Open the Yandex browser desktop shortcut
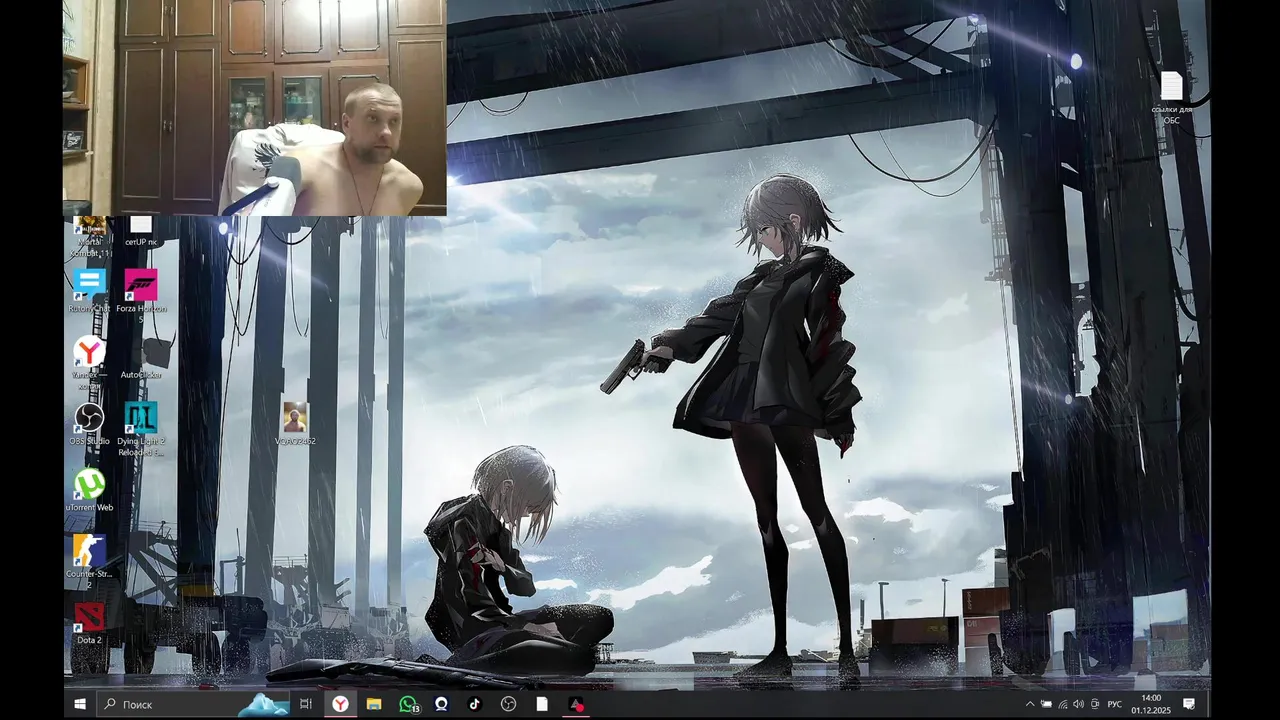The width and height of the screenshot is (1280, 720). point(89,362)
